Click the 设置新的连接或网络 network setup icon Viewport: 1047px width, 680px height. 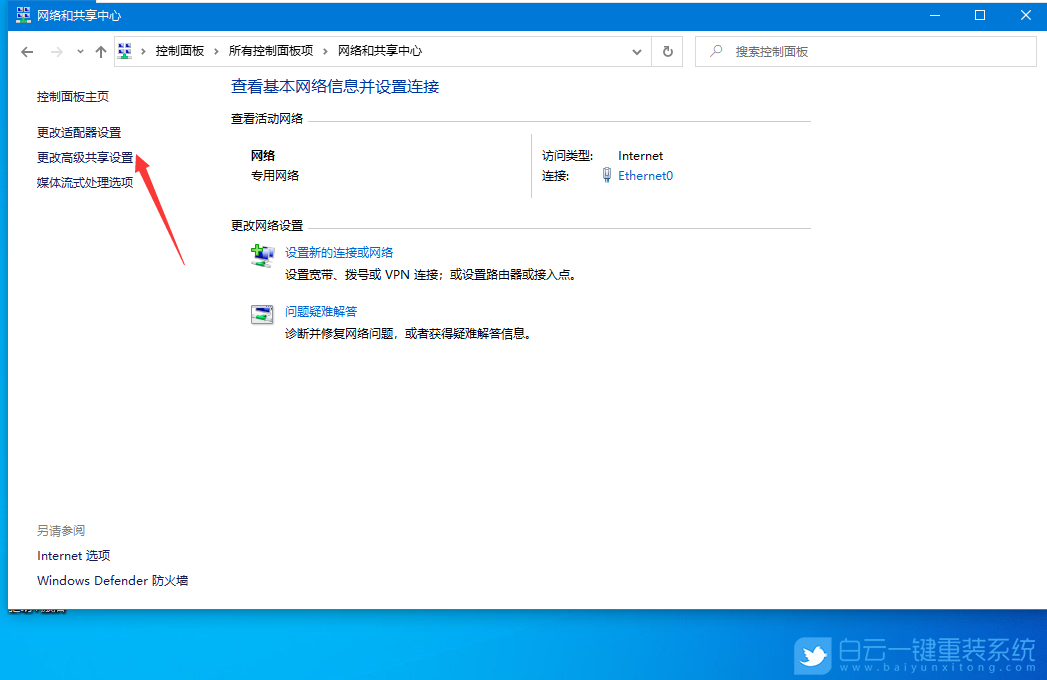coord(262,255)
